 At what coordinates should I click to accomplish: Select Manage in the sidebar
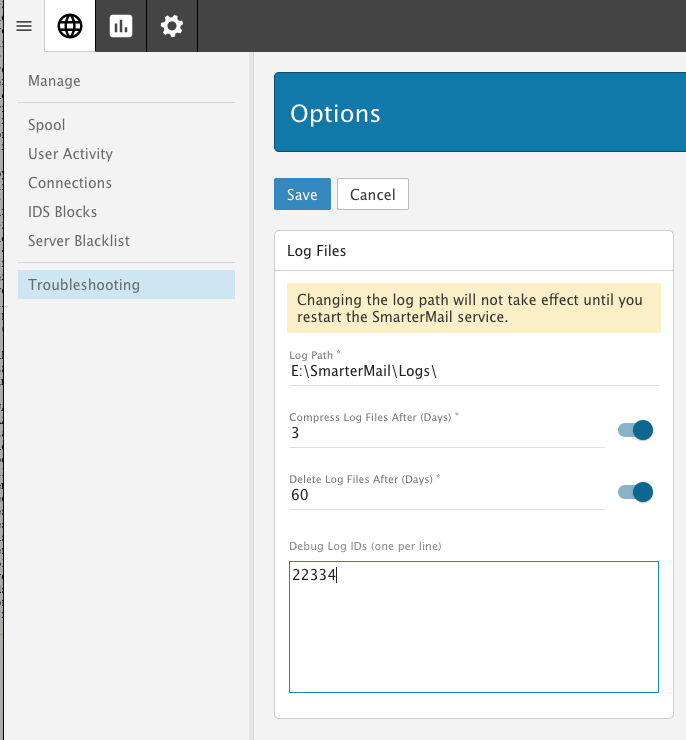coord(54,81)
